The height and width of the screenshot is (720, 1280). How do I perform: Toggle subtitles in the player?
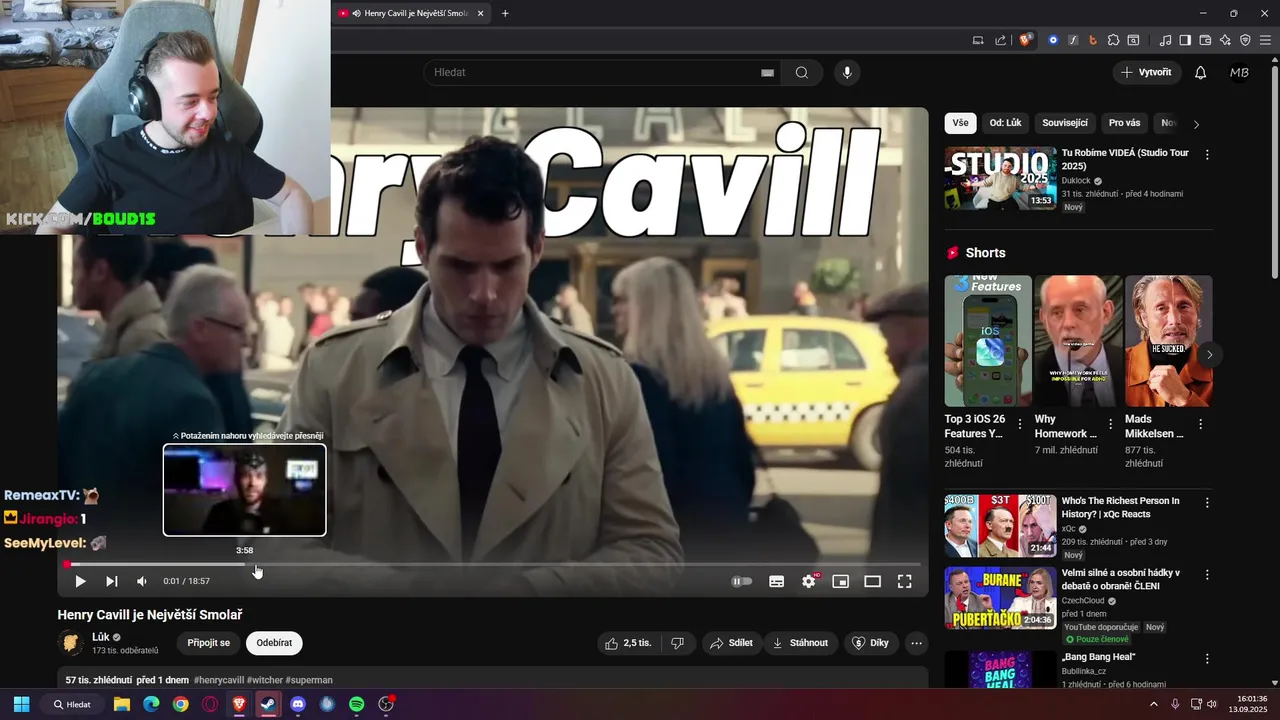click(776, 581)
